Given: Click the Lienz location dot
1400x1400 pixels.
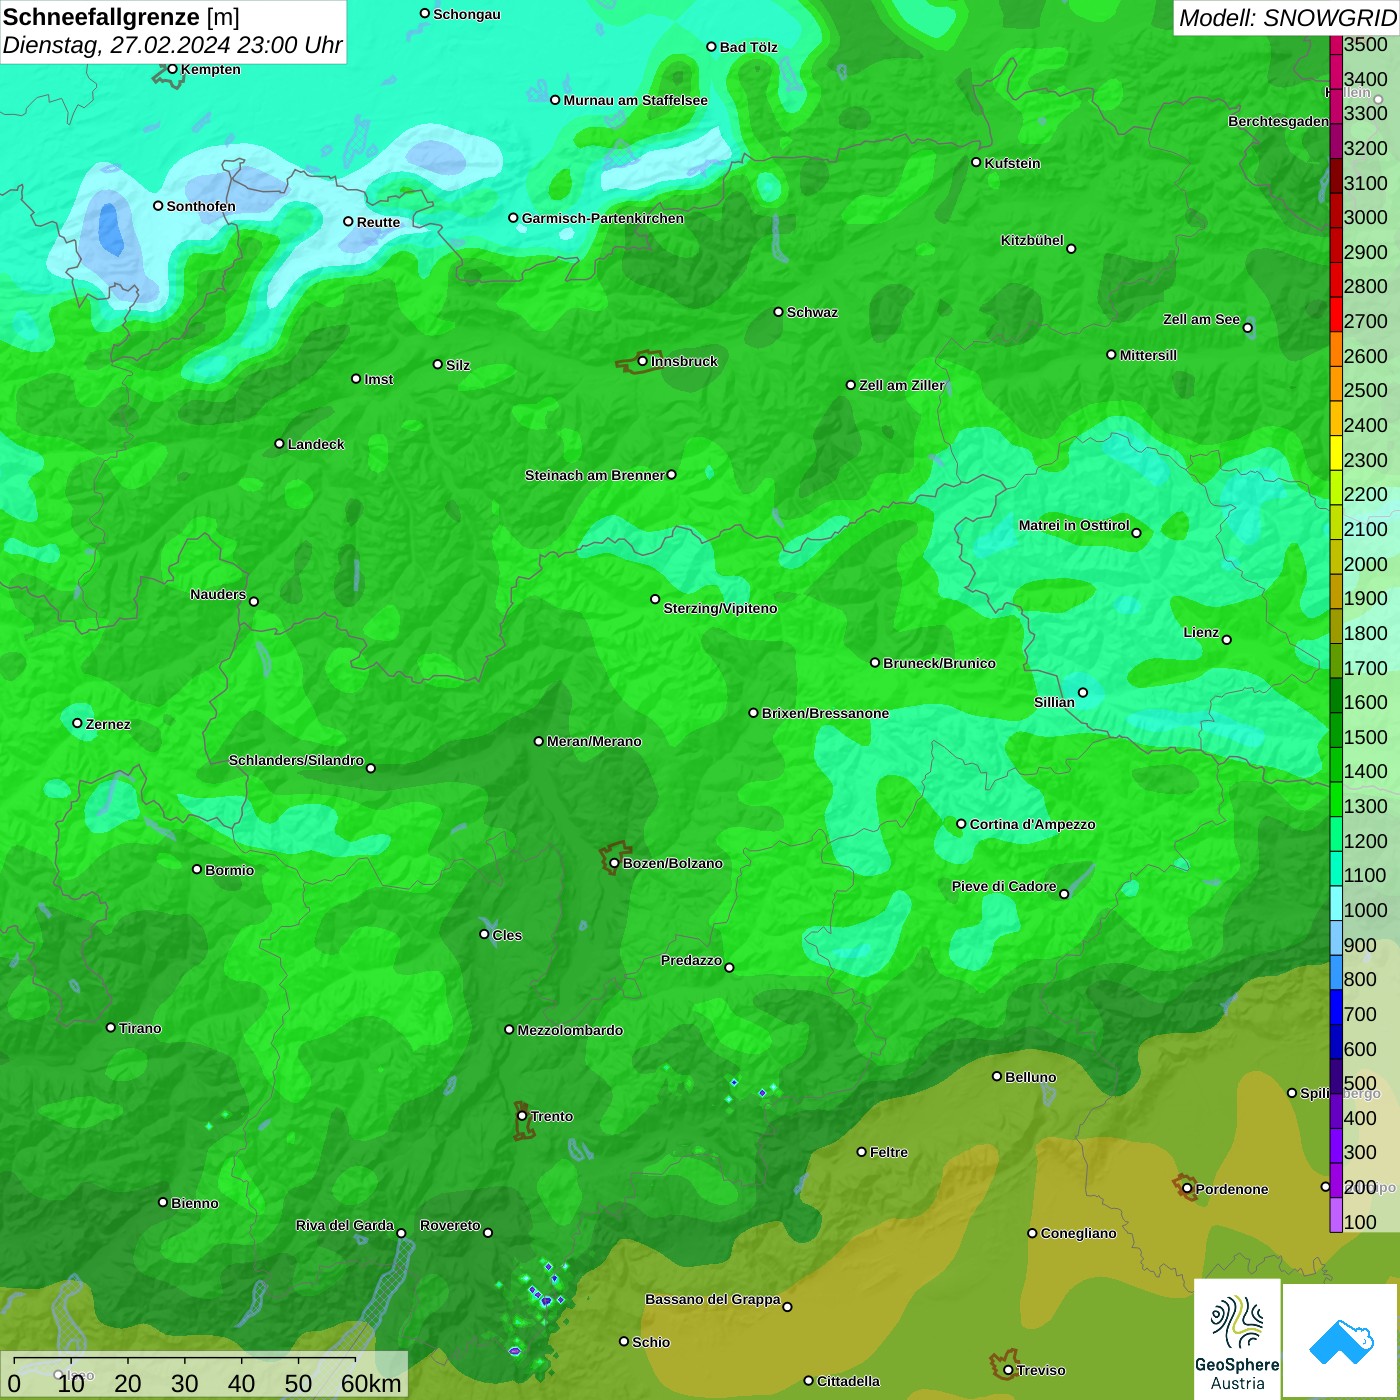Looking at the screenshot, I should tap(1227, 640).
